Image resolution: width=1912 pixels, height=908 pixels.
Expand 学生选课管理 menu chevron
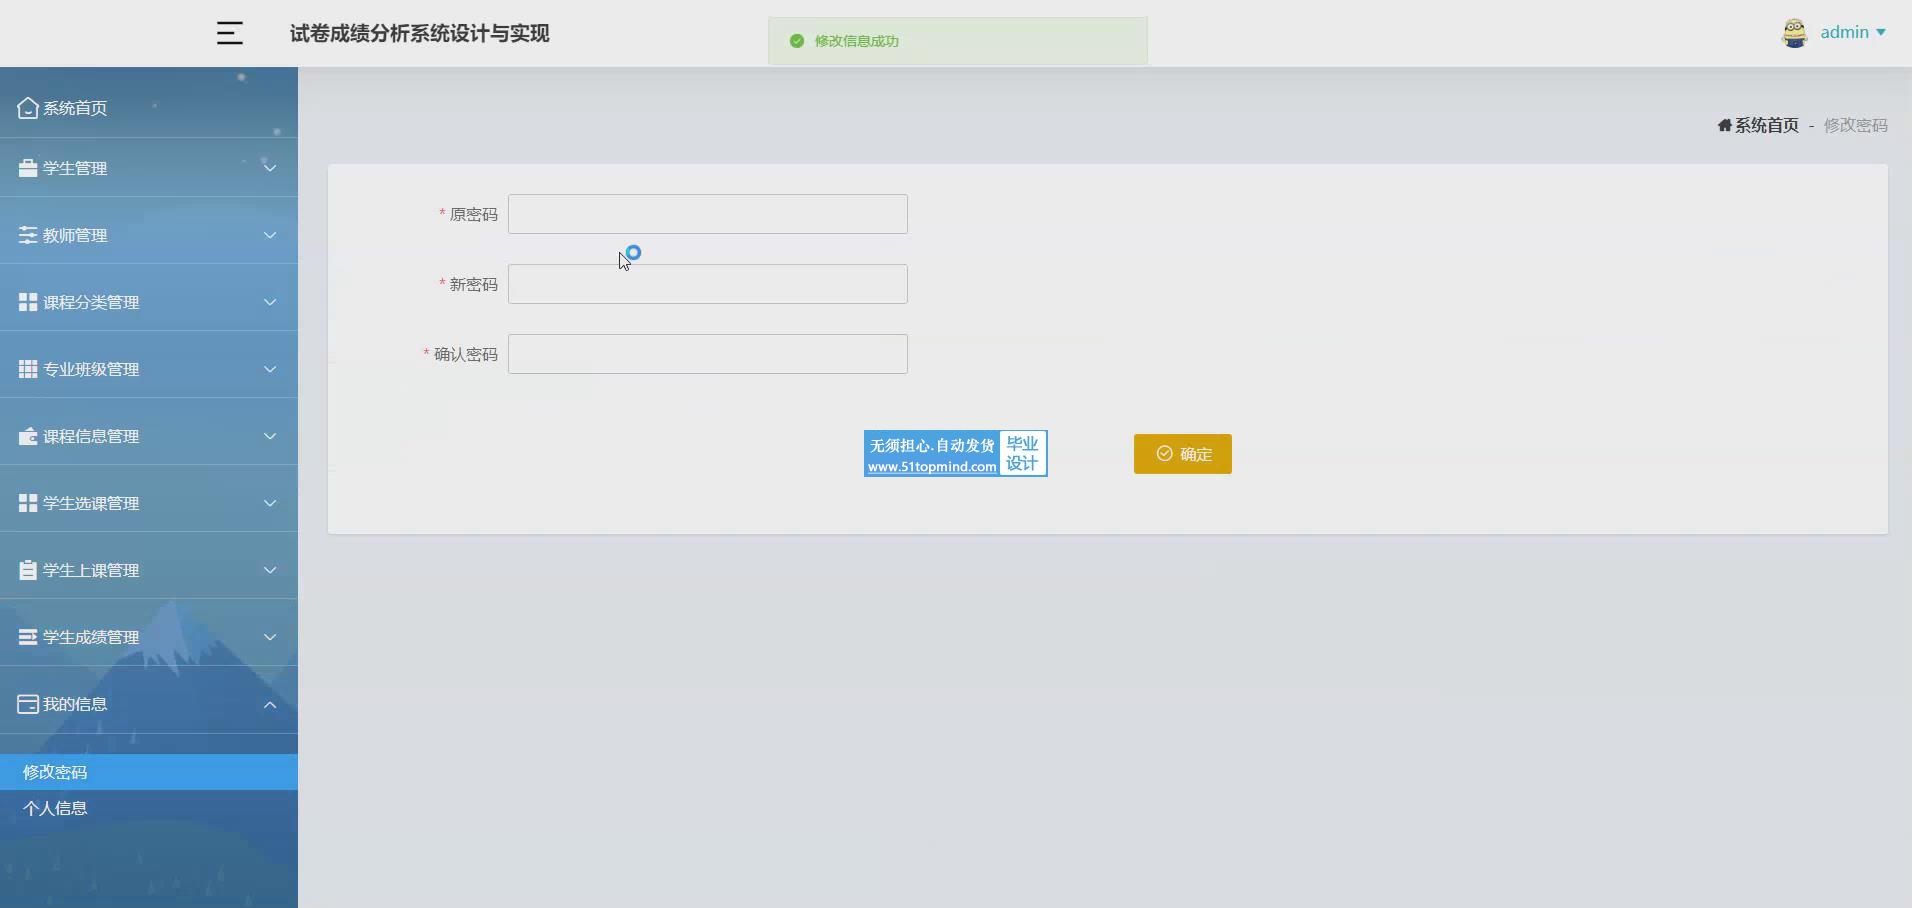coord(270,503)
